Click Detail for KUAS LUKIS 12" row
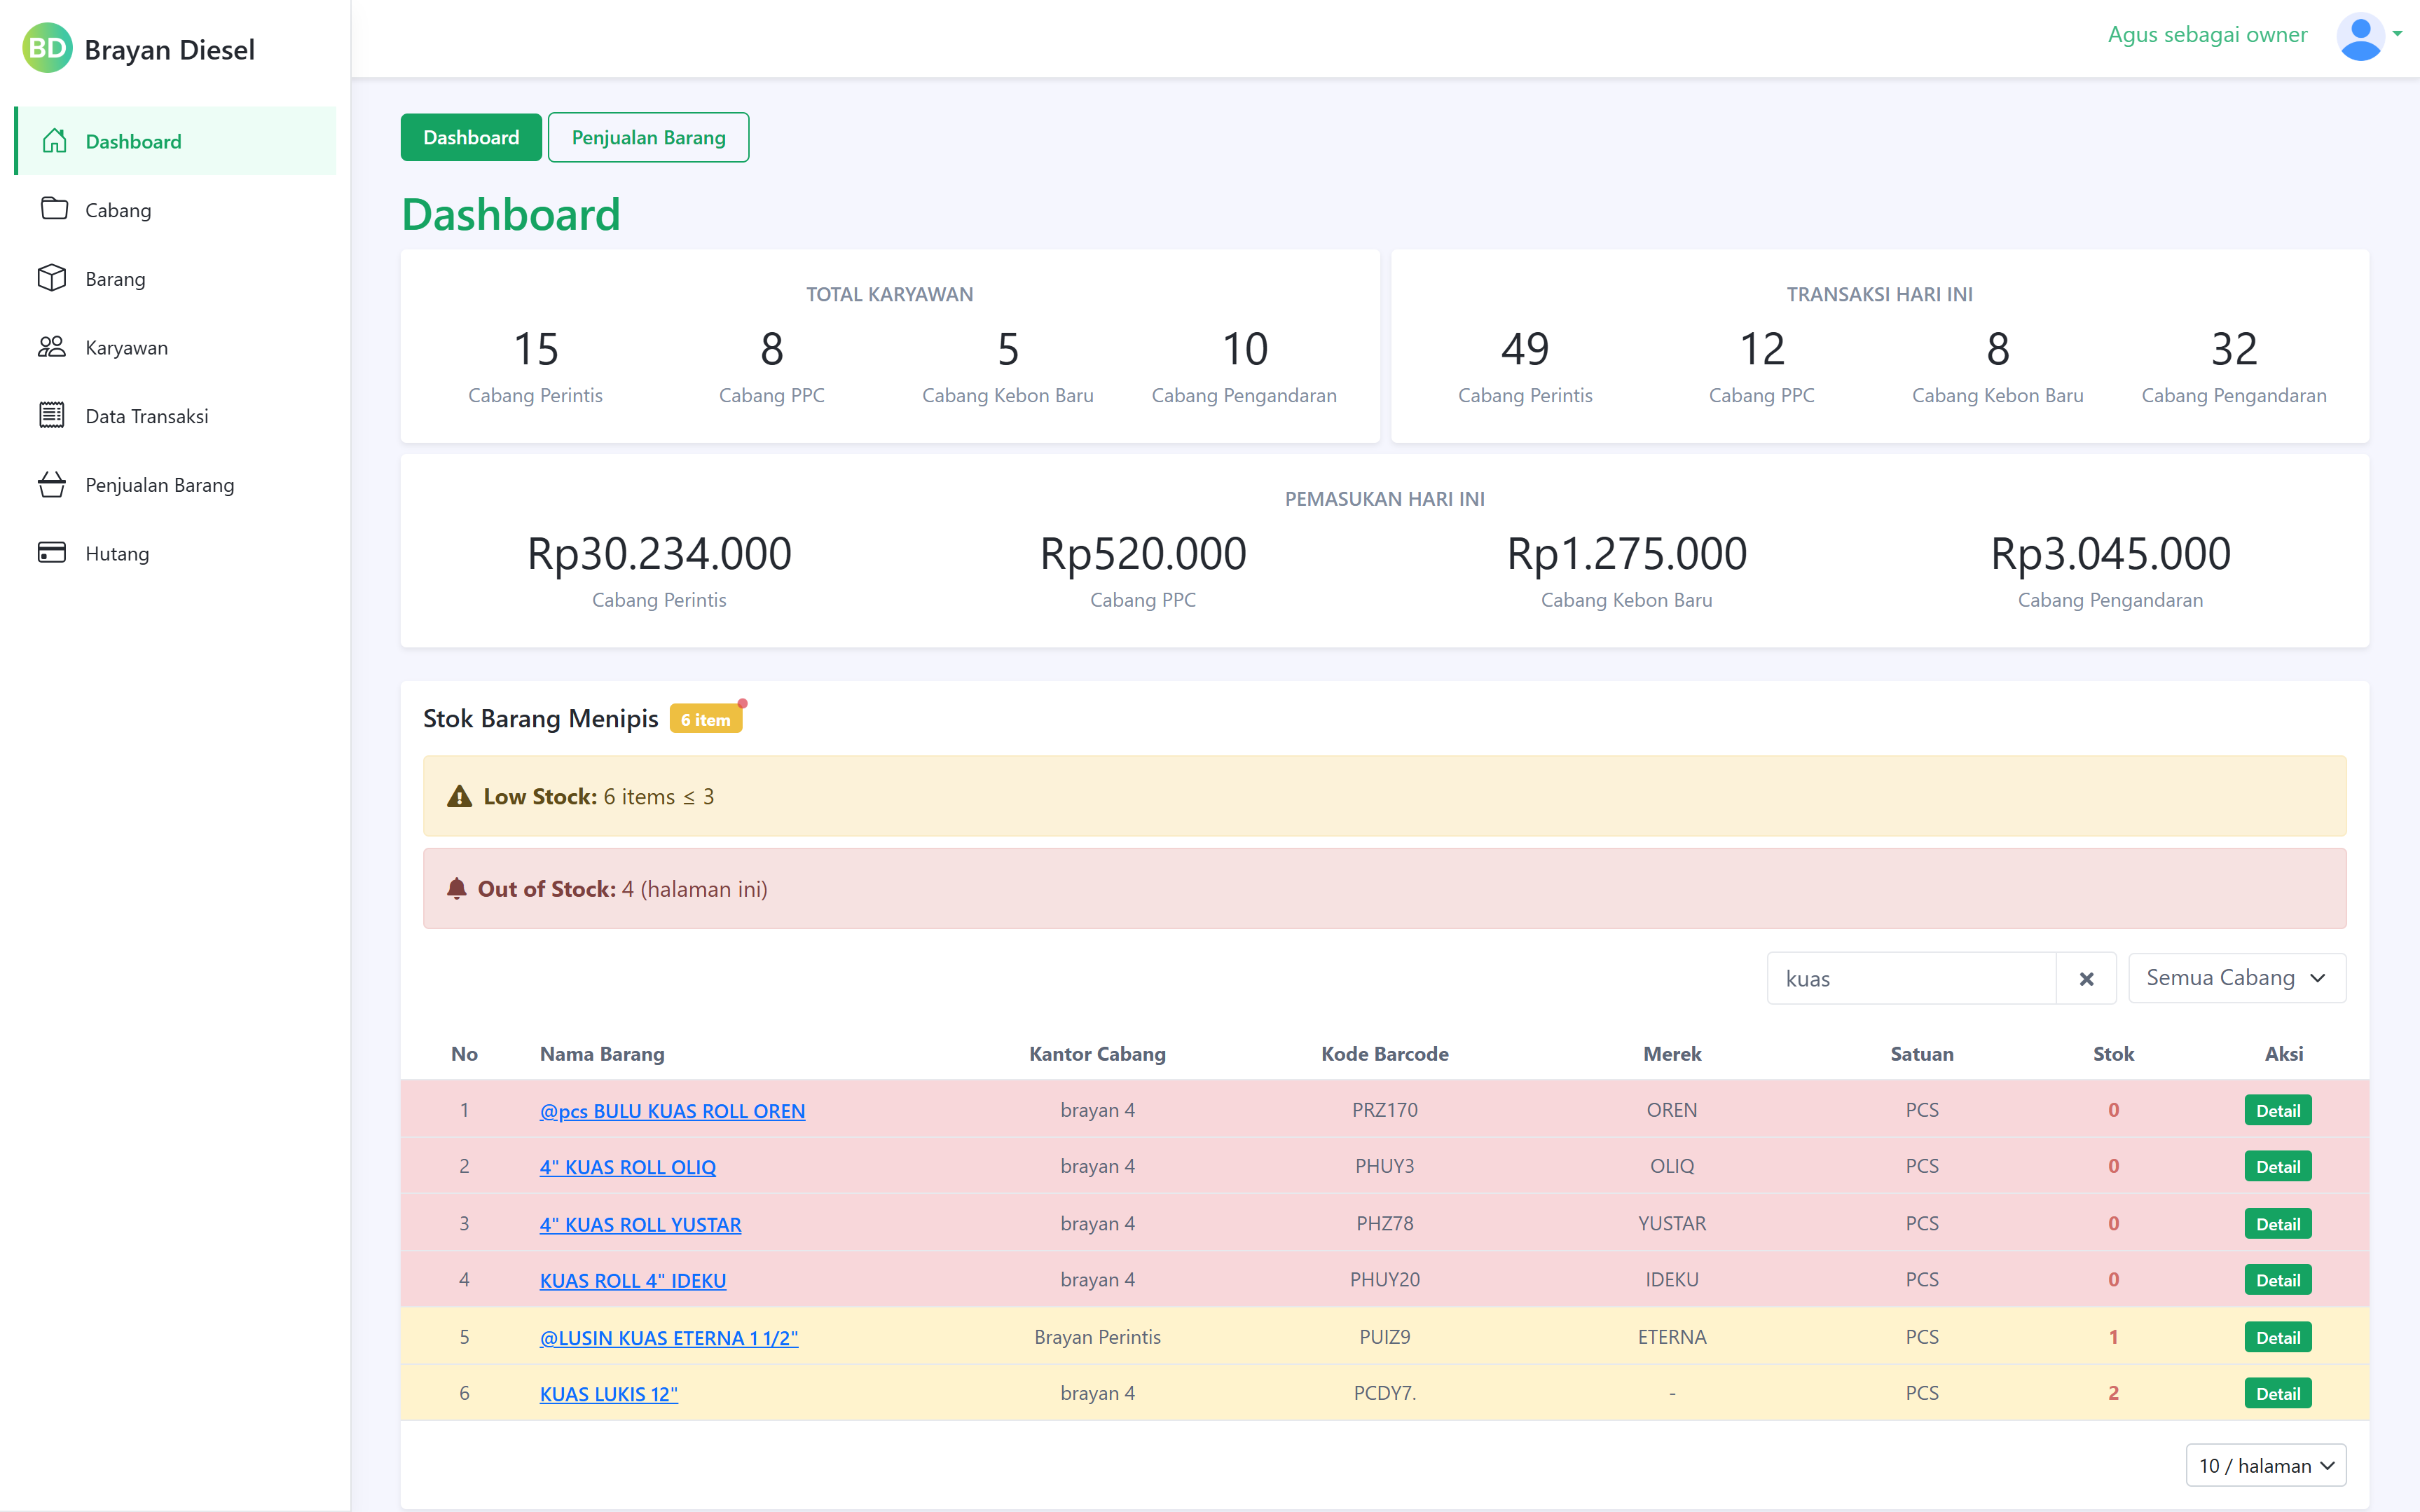 (x=2278, y=1393)
